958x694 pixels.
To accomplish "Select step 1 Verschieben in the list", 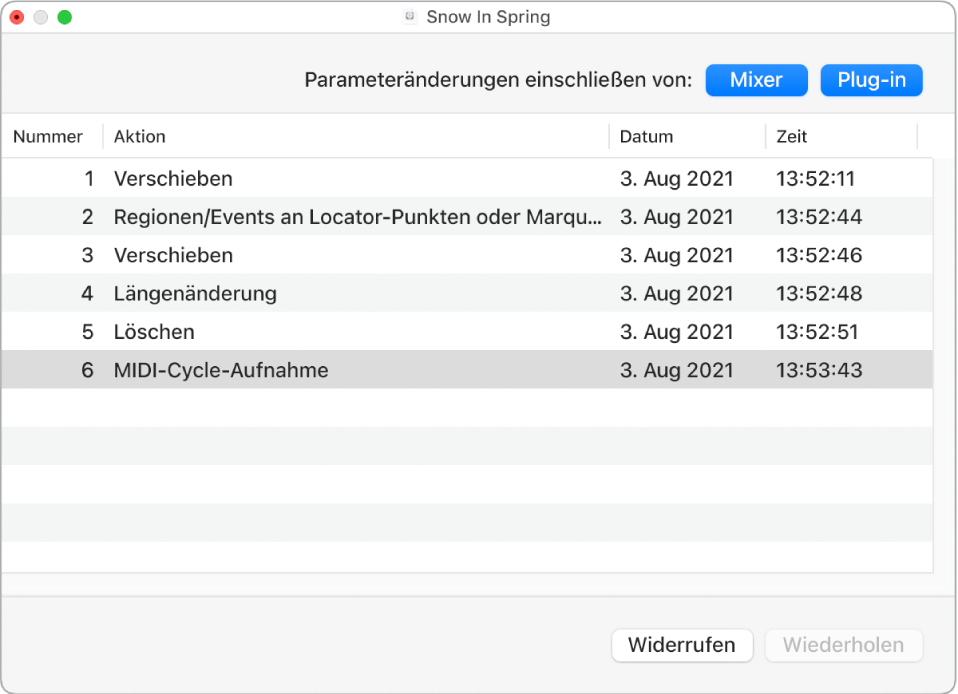I will tap(173, 179).
